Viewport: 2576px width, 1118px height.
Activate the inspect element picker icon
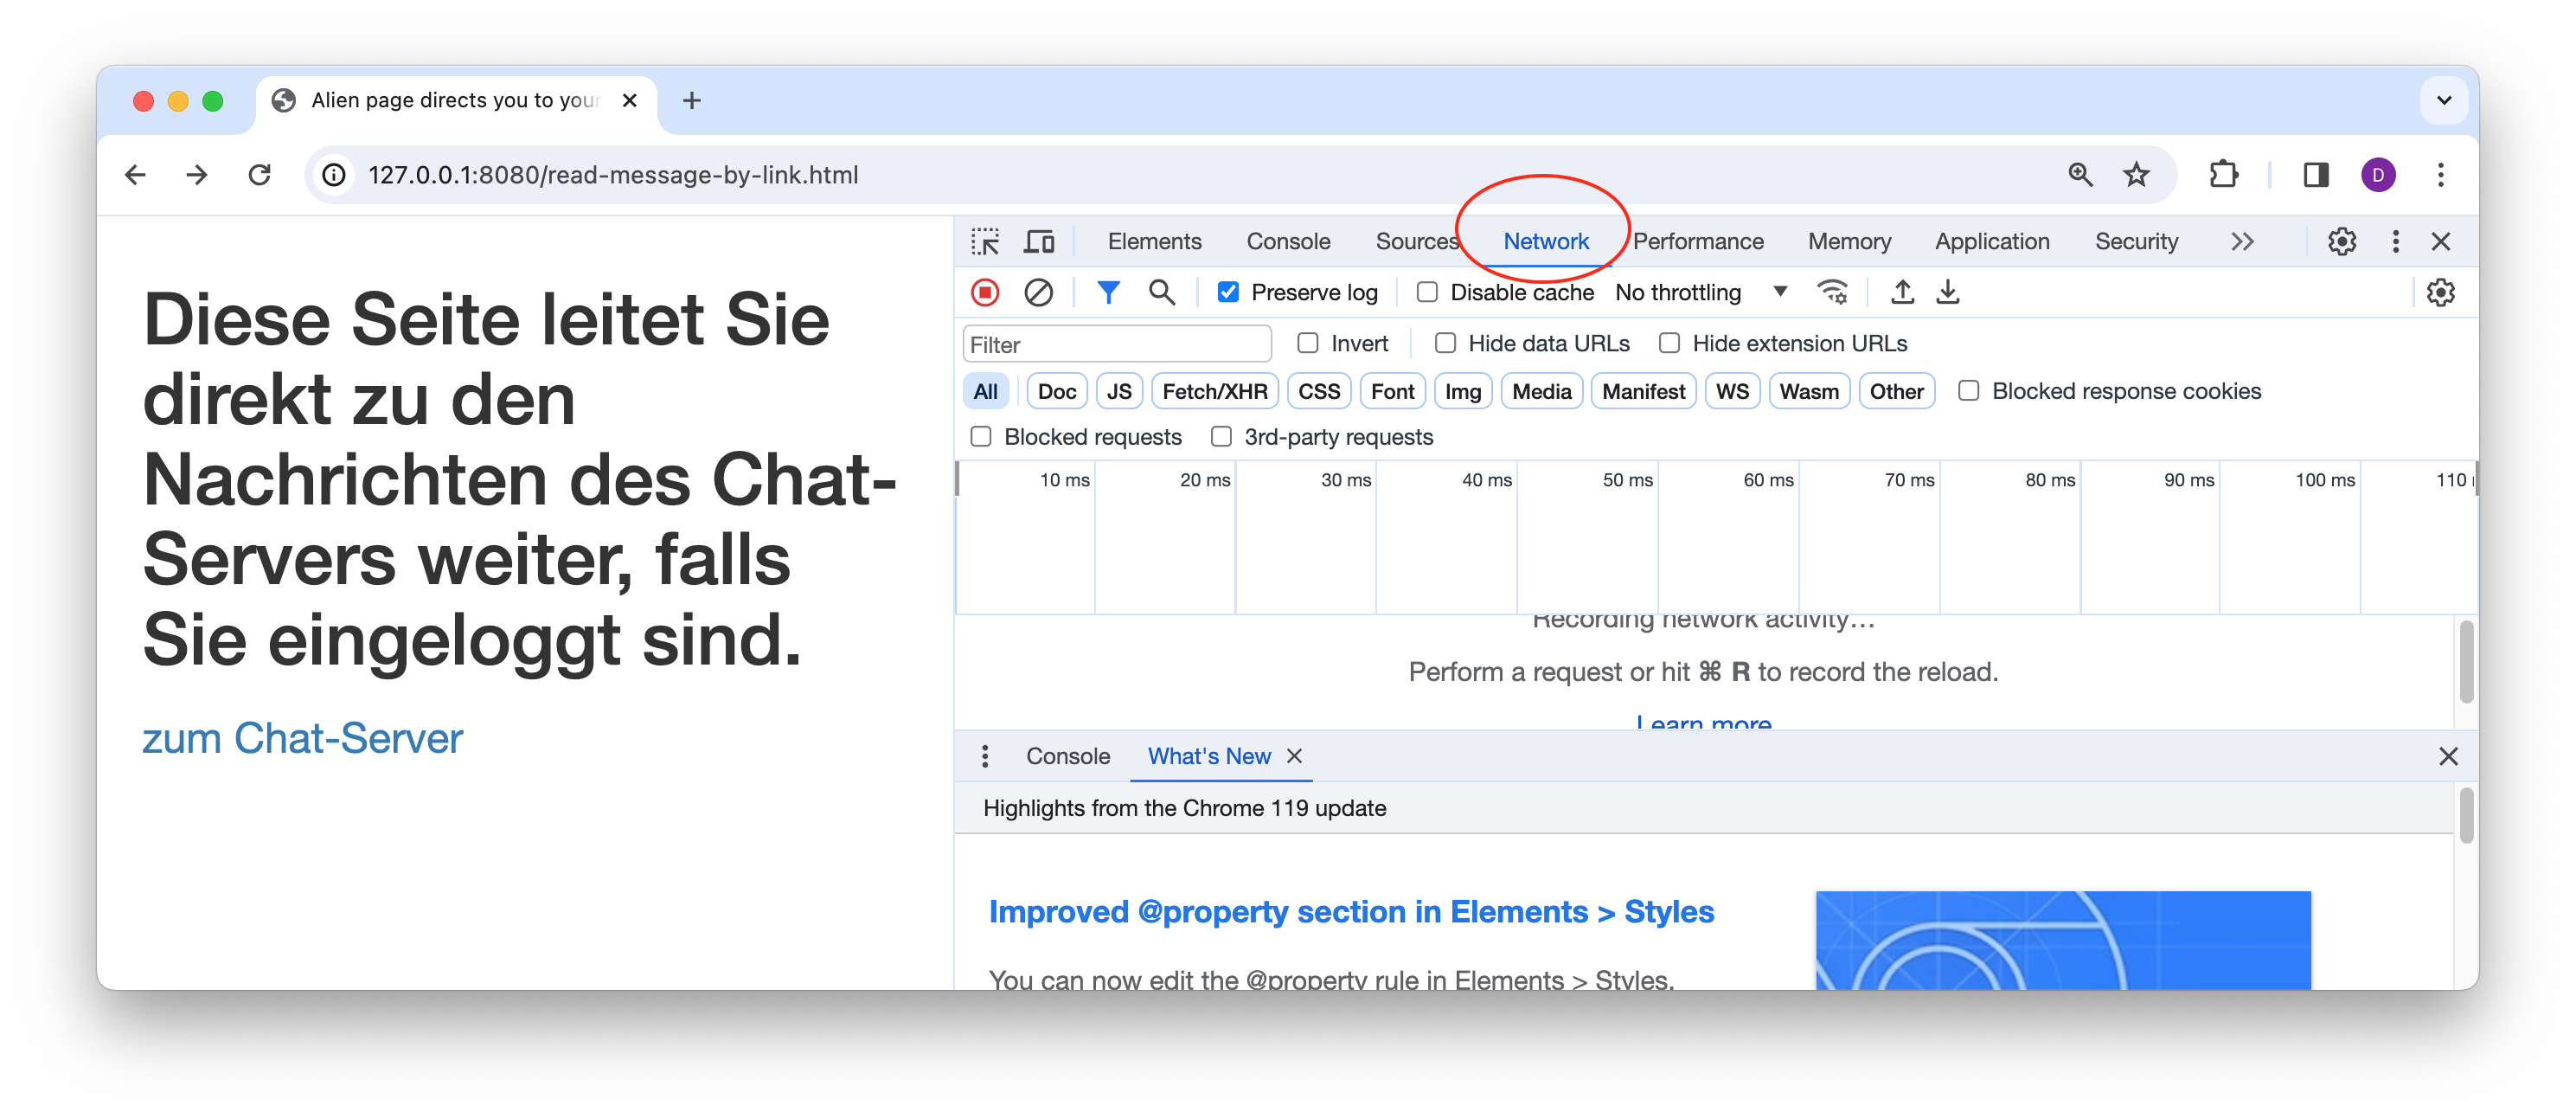click(985, 242)
